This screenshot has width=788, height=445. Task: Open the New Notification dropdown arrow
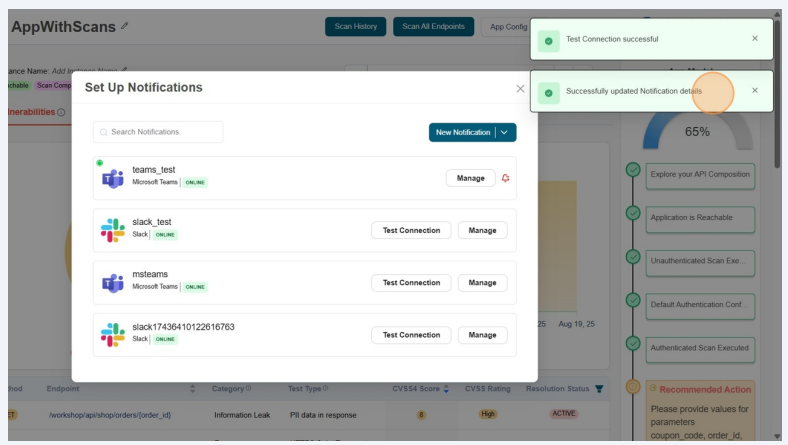pyautogui.click(x=507, y=132)
